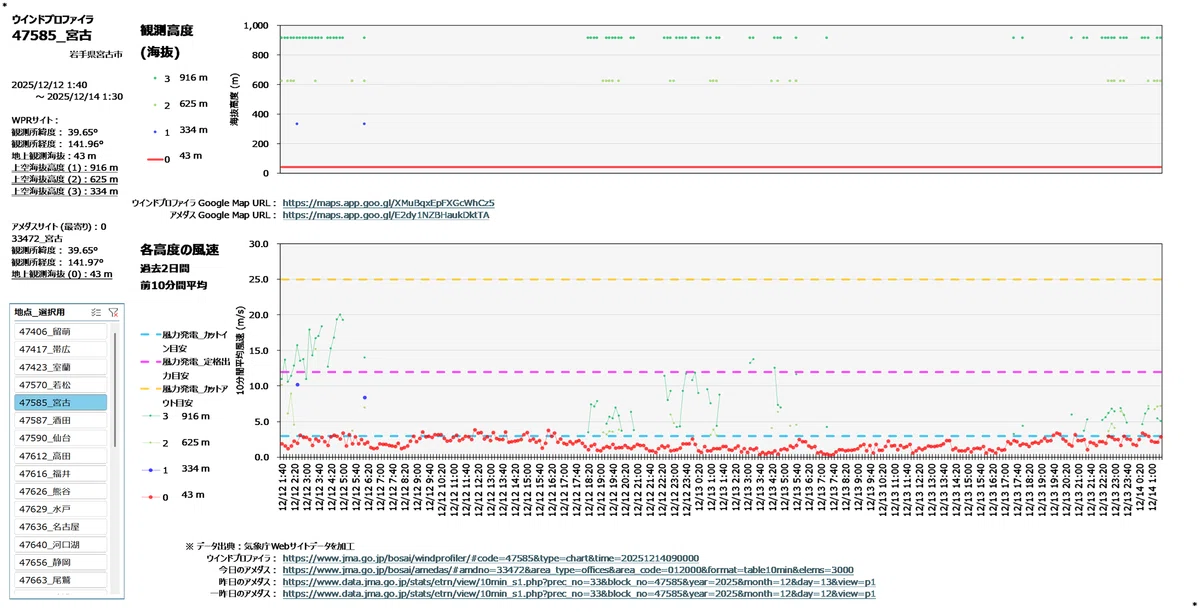1200x612 pixels.
Task: Select 47406_留萌 in the slicer
Action: [x=60, y=331]
